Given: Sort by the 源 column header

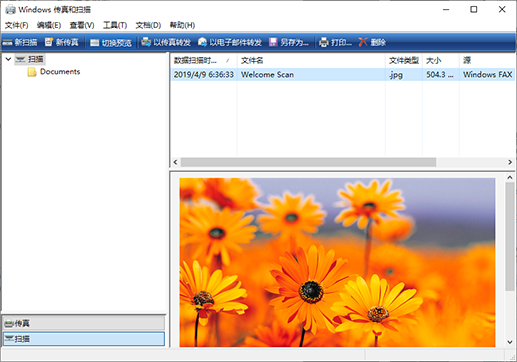Looking at the screenshot, I should coord(487,60).
